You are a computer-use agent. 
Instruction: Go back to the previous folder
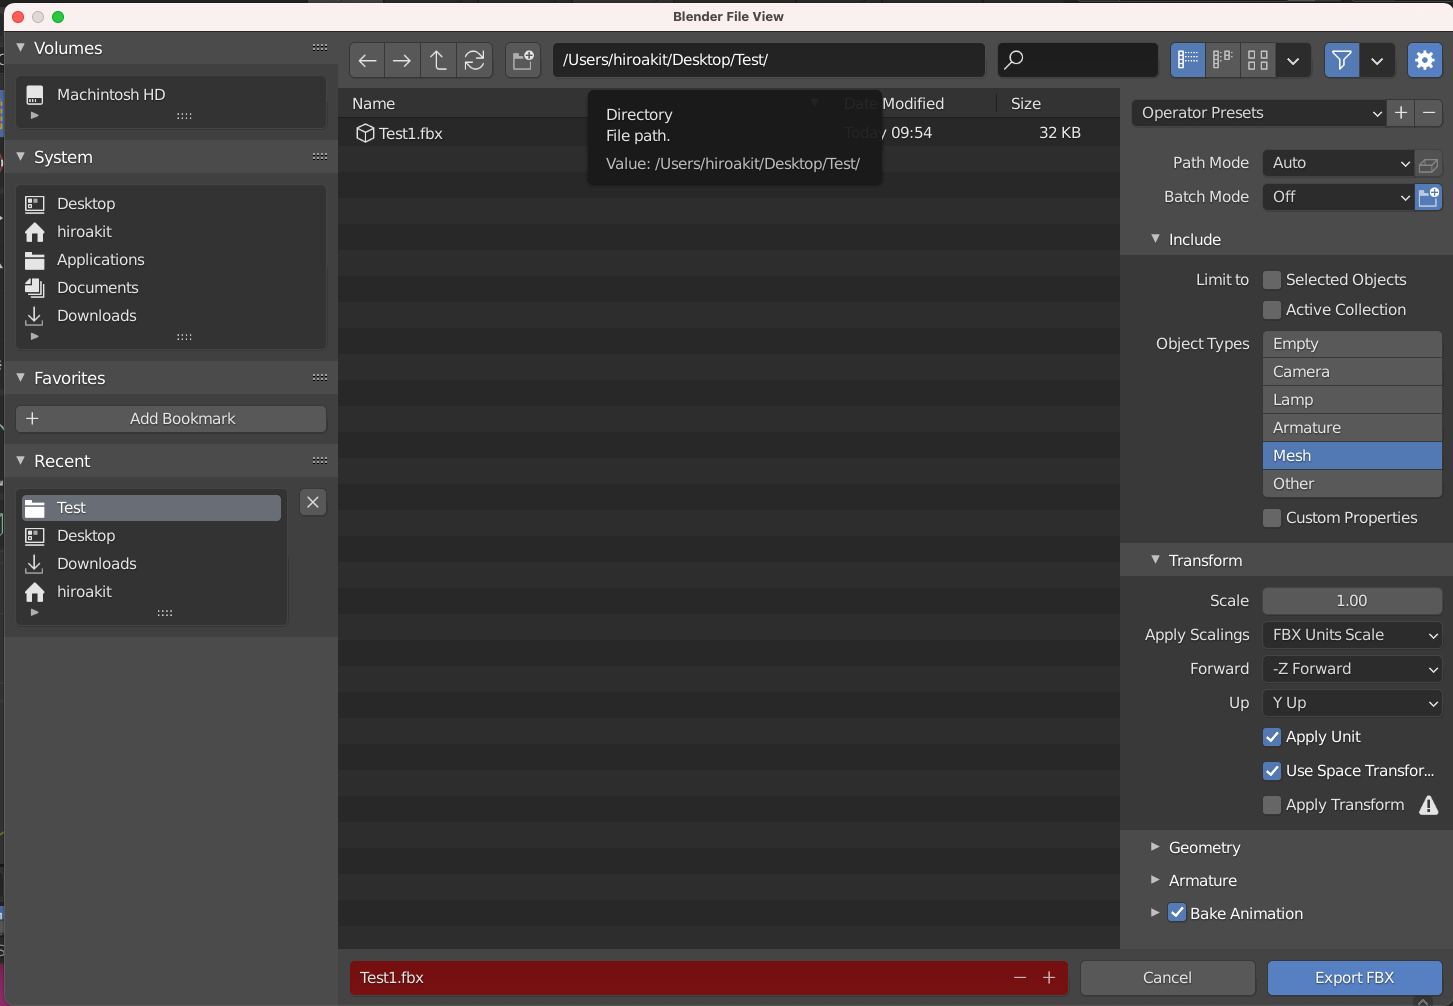coord(367,61)
